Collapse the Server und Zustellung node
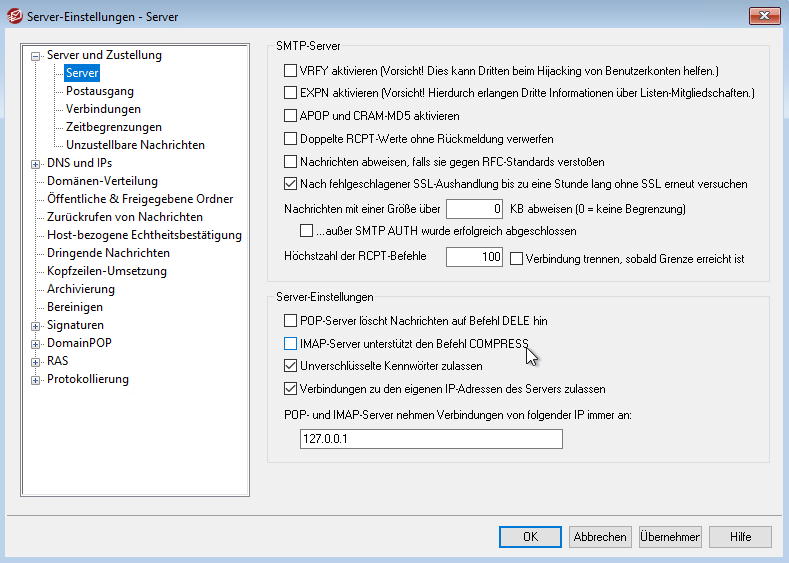The width and height of the screenshot is (789, 563). 37,56
